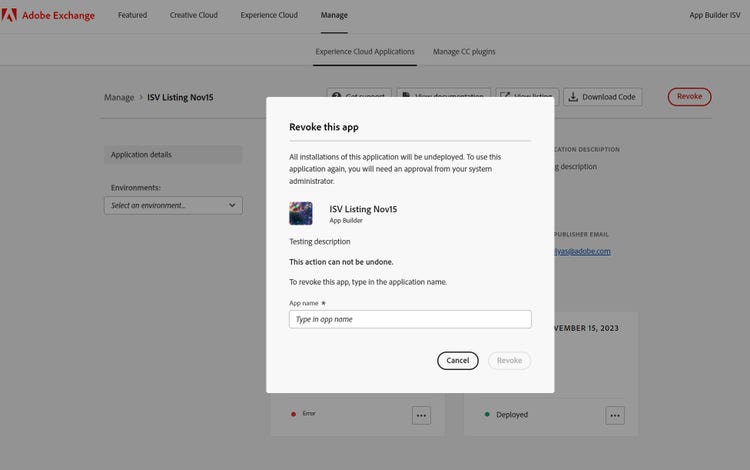Viewport: 750px width, 470px height.
Task: Open Experience Cloud in the top navigation
Action: (269, 15)
